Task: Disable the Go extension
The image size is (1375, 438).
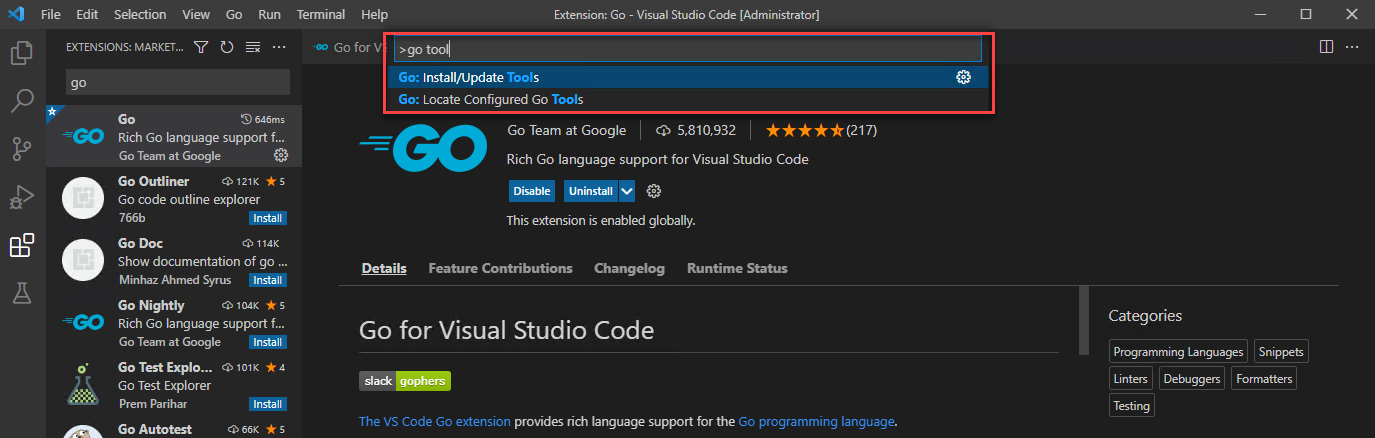Action: (x=532, y=191)
